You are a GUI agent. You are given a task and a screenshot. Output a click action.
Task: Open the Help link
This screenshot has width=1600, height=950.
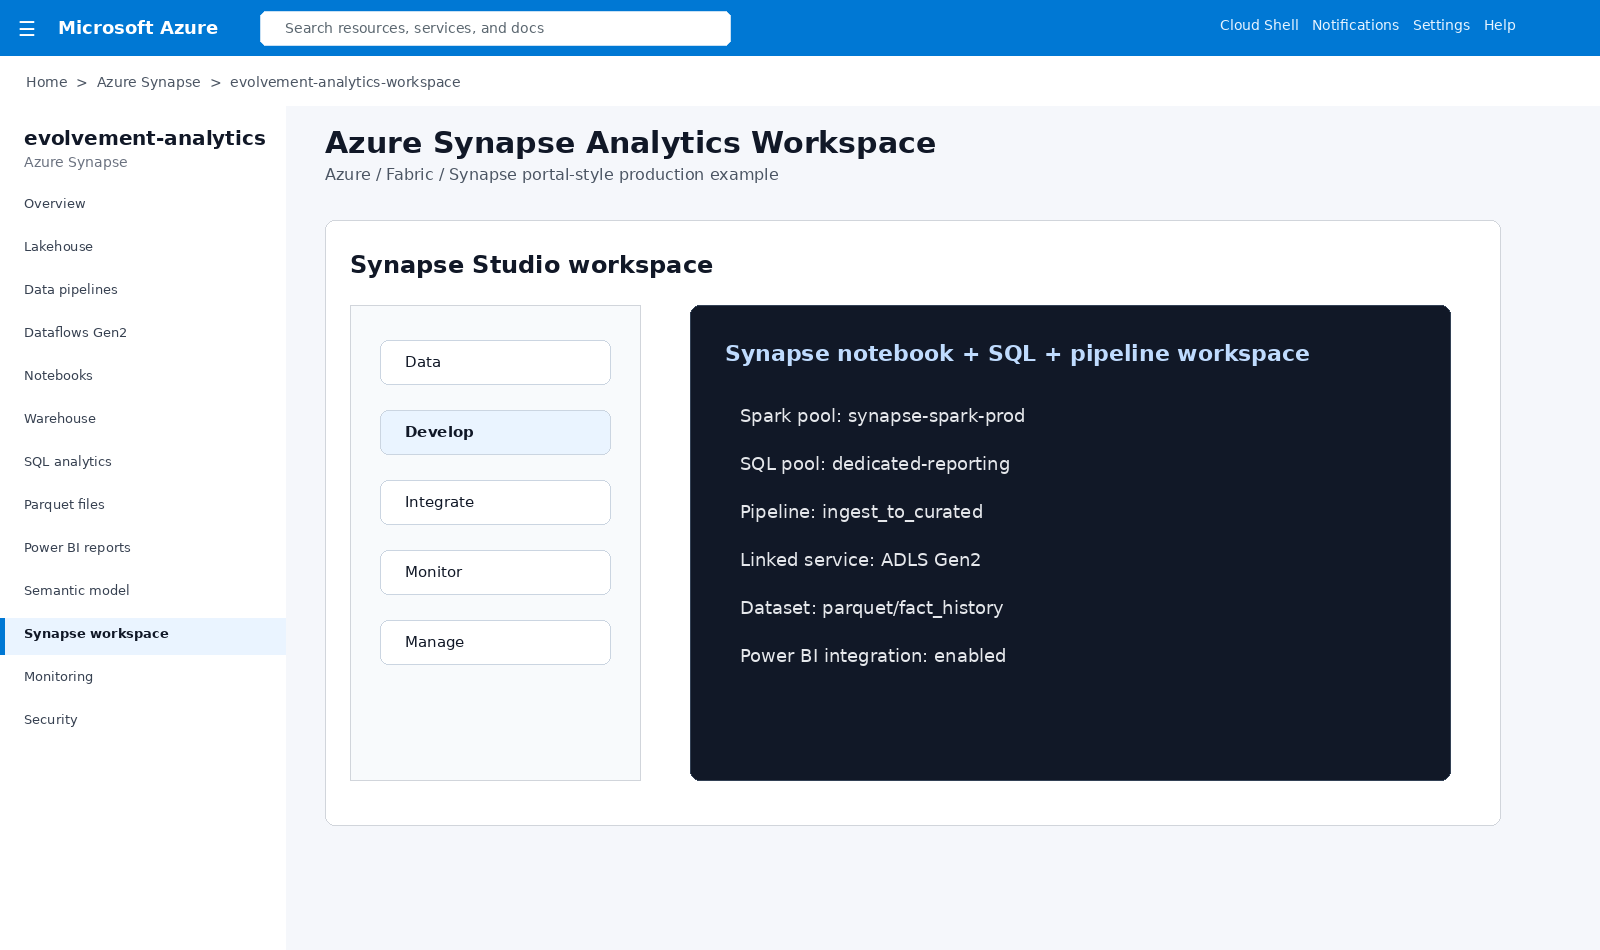pos(1499,25)
